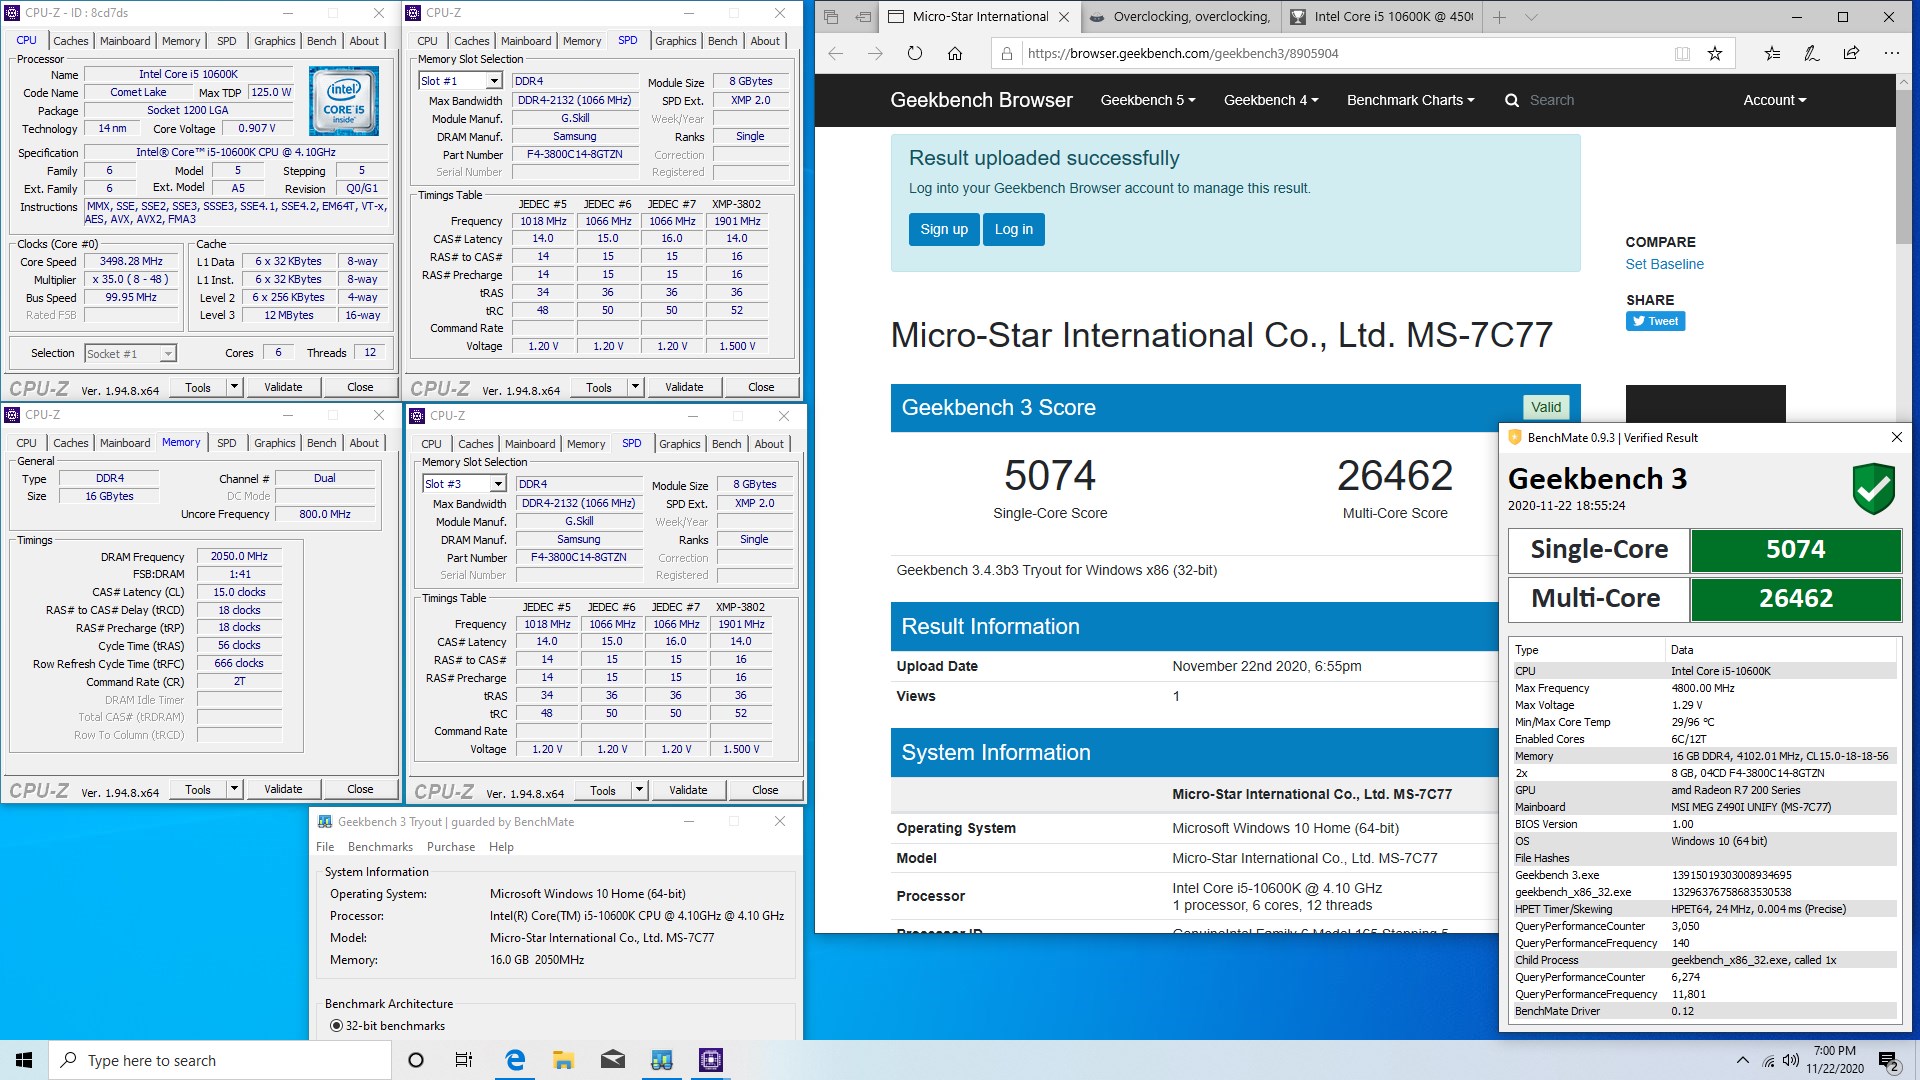Screen dimensions: 1920x1080
Task: Add this page to favorites with star
Action: tap(1715, 54)
